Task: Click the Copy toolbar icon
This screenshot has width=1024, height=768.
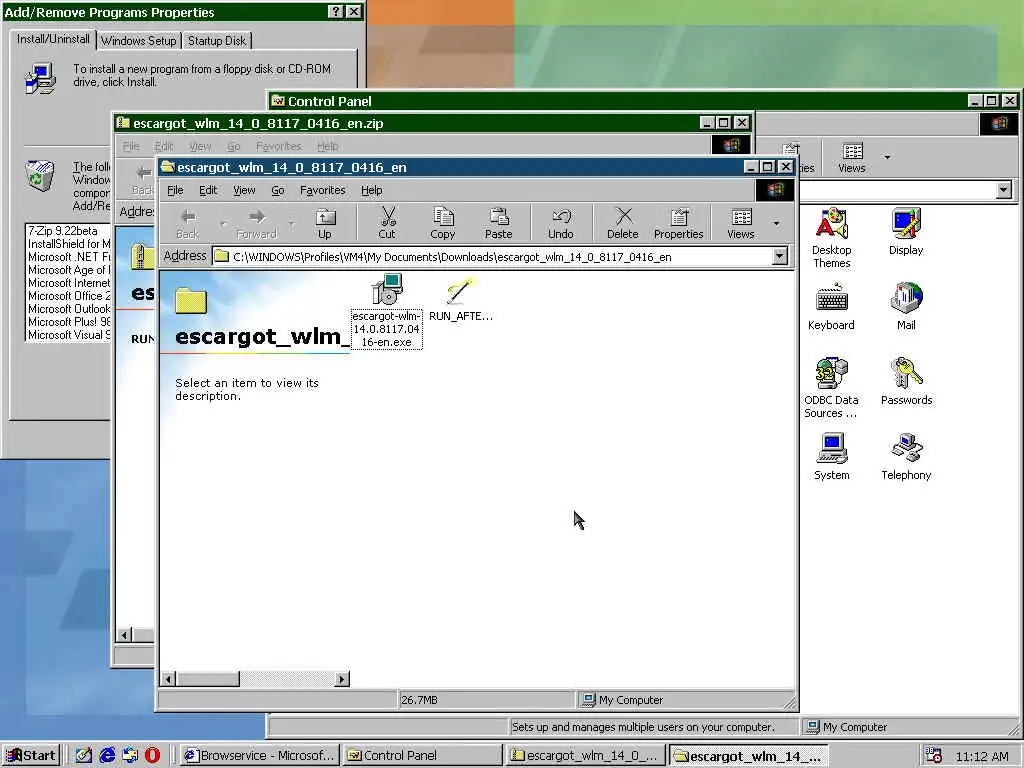Action: [x=443, y=223]
